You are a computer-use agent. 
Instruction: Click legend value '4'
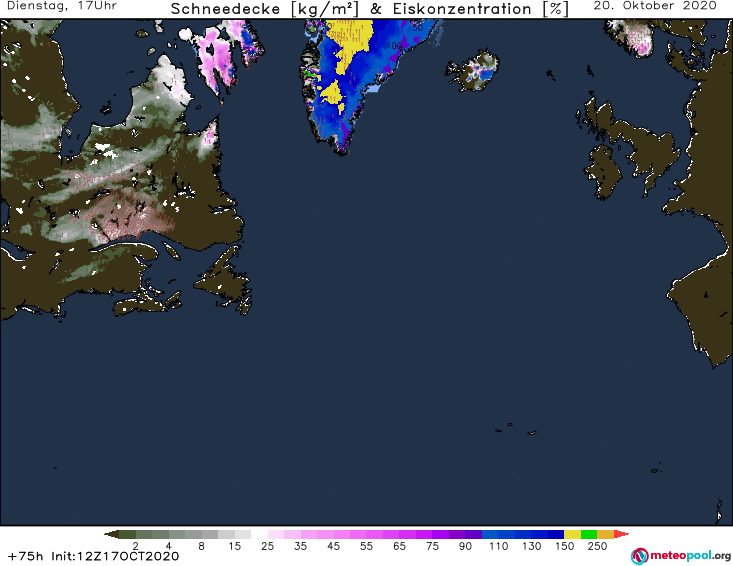tap(168, 546)
